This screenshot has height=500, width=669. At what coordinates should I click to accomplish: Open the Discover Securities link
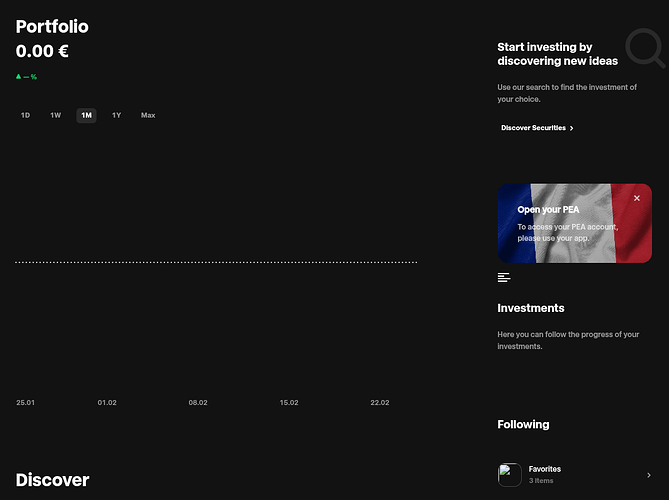click(x=533, y=128)
